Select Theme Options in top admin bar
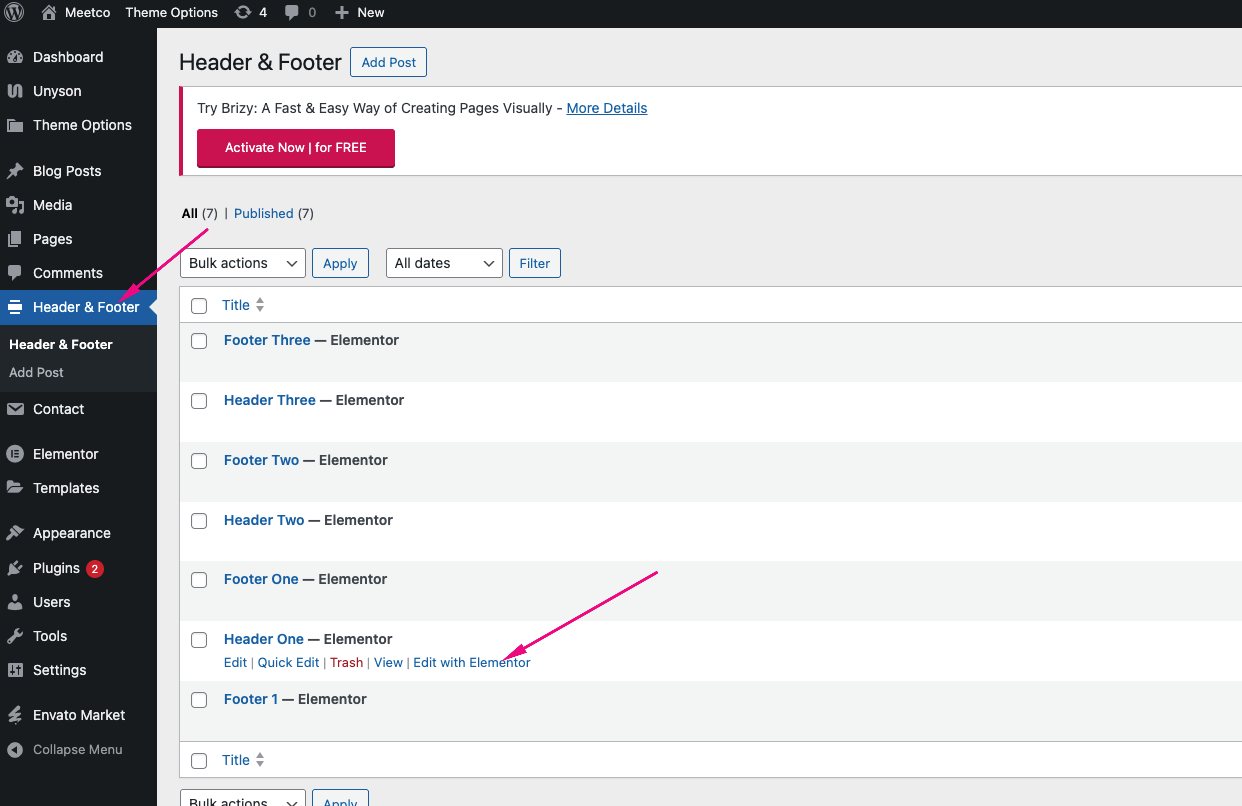The image size is (1242, 806). (x=171, y=13)
